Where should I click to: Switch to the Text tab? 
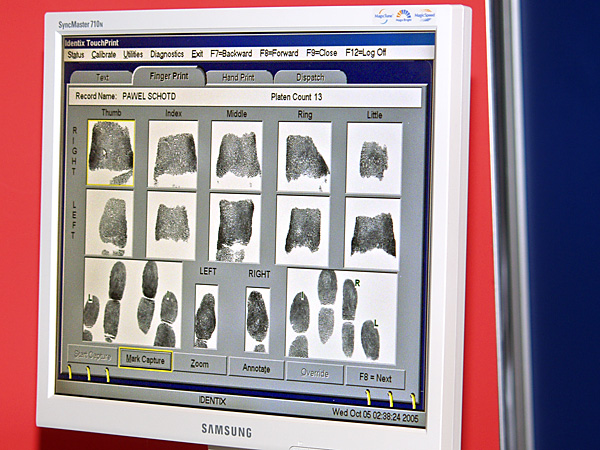tap(101, 77)
